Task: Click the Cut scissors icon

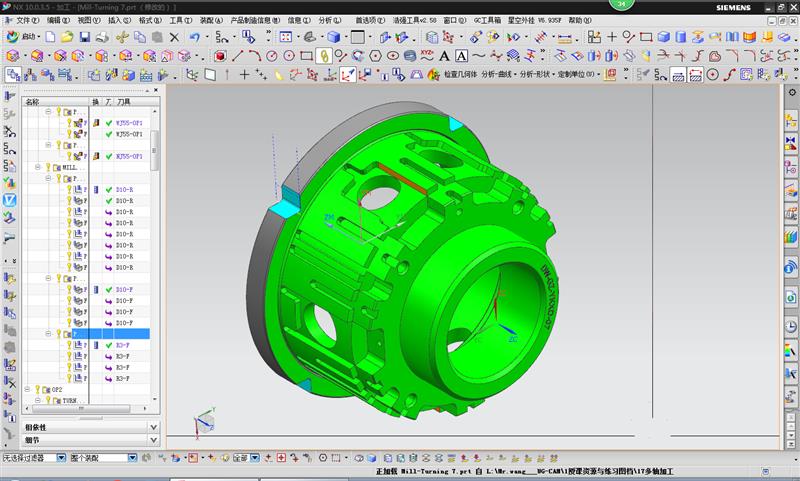Action: click(122, 37)
